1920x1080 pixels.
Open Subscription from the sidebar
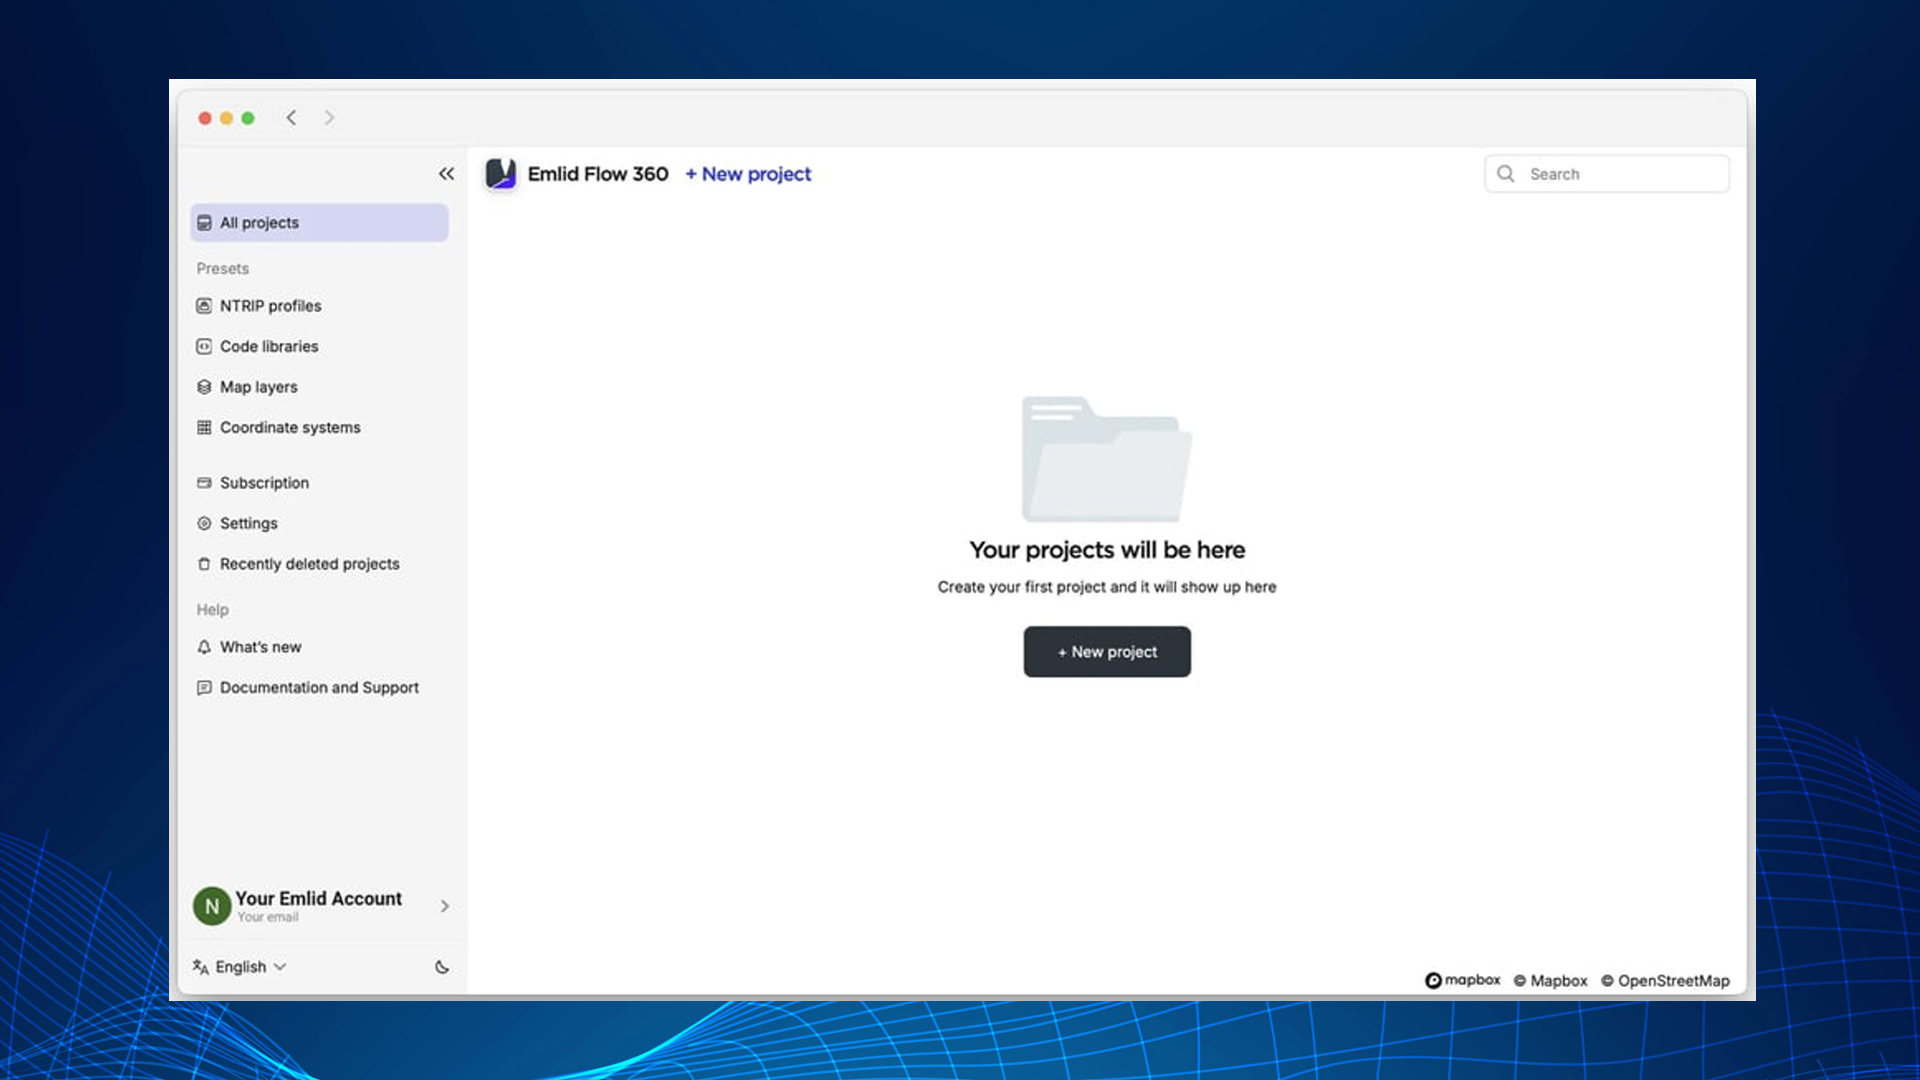point(264,483)
